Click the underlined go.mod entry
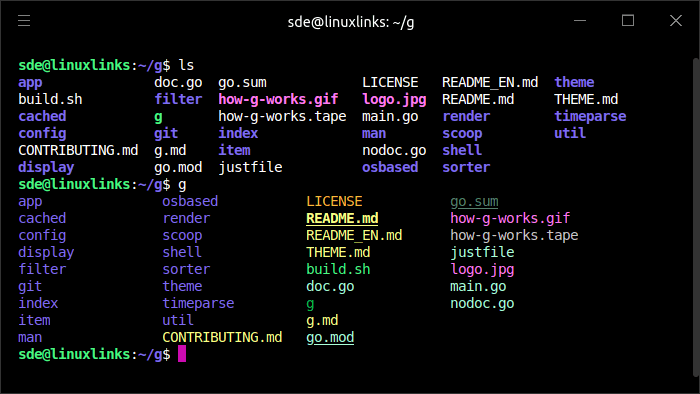 click(330, 337)
